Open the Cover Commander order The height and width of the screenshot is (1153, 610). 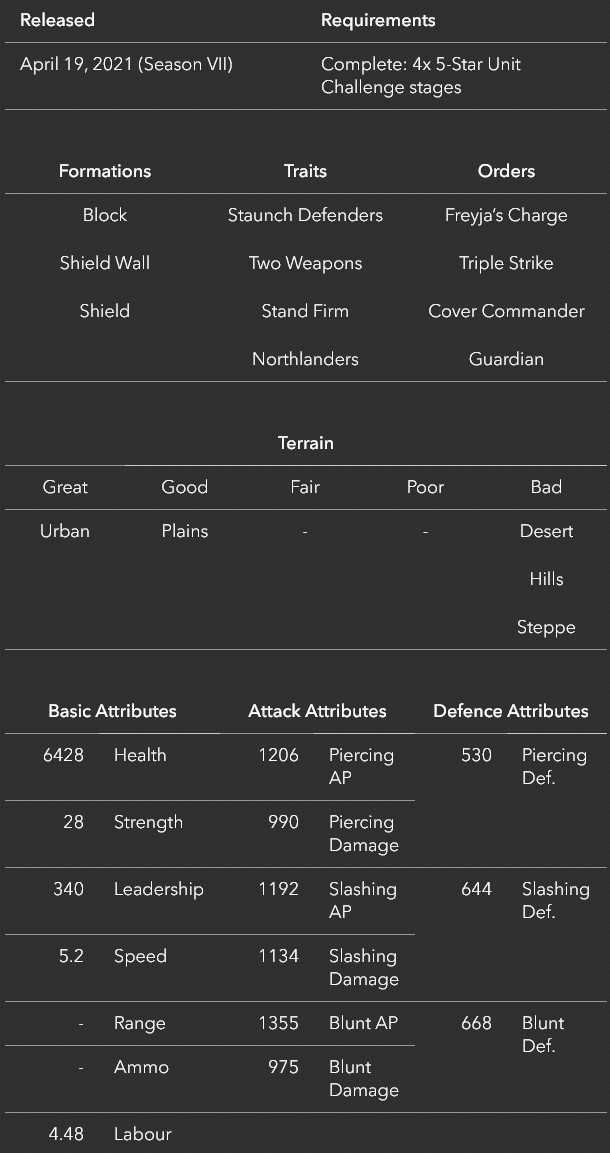click(506, 311)
